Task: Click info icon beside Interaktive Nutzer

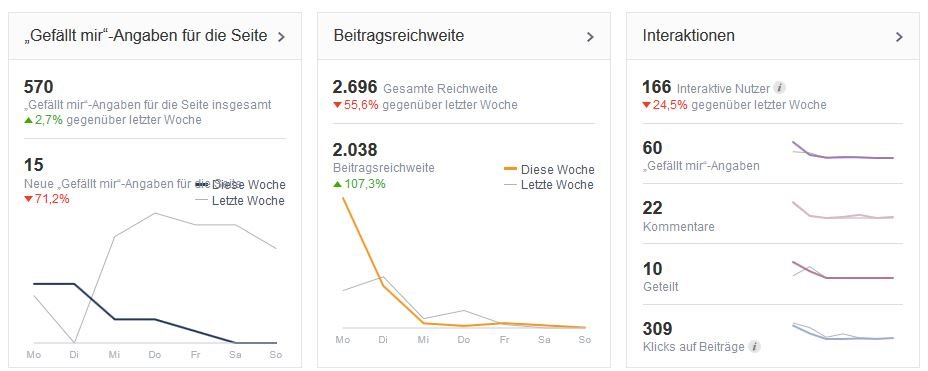Action: (779, 88)
